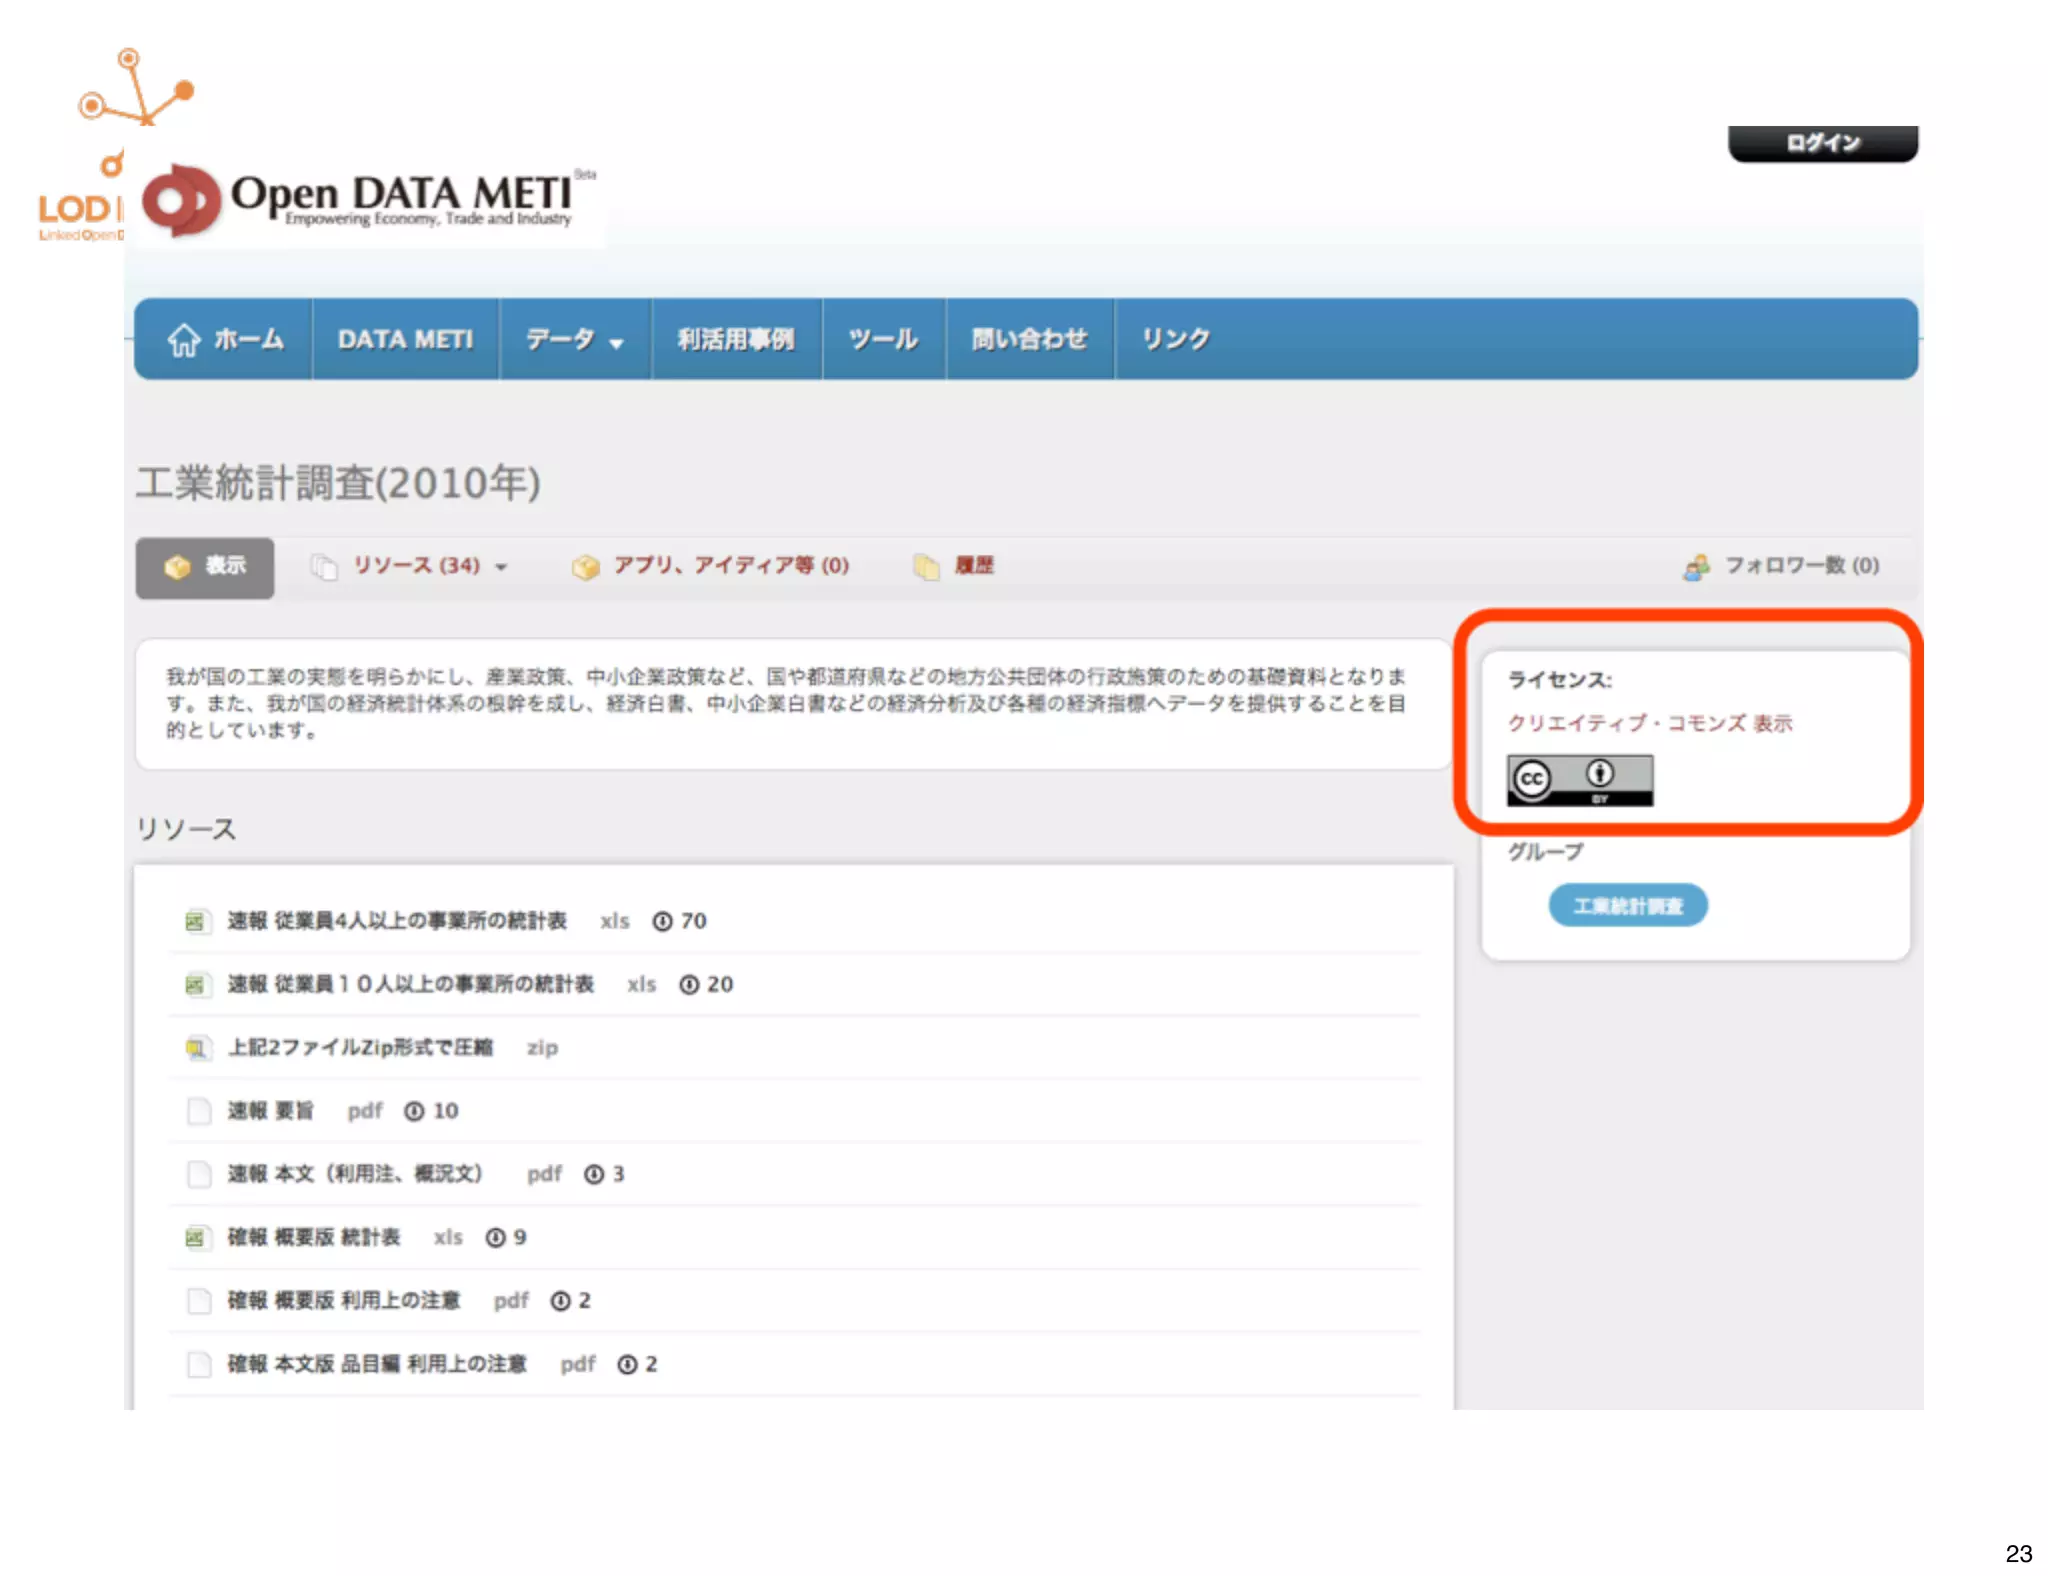Image resolution: width=2048 pixels, height=1576 pixels.
Task: Click the Creative Commons BY license badge
Action: point(1579,780)
